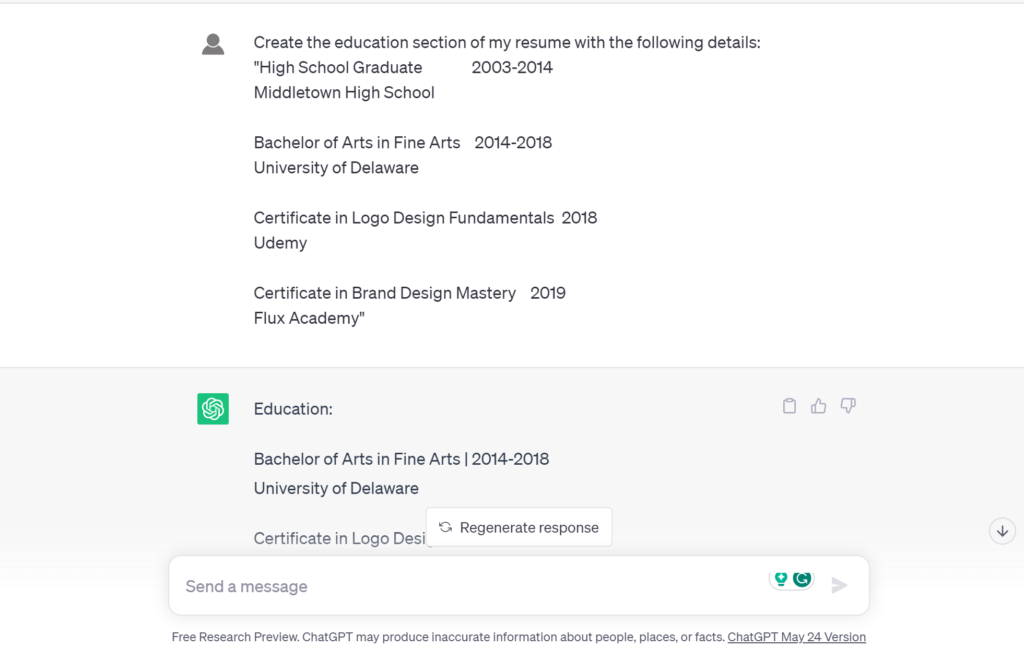Select the text 'Flux Academy'
Image resolution: width=1024 pixels, height=659 pixels.
tap(307, 318)
